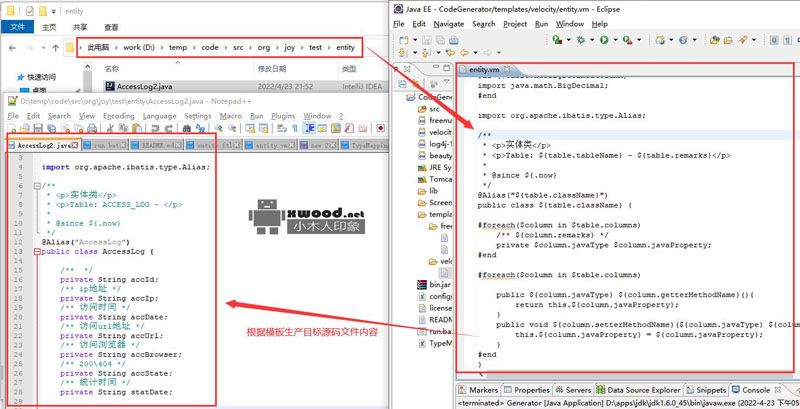Viewport: 800px width, 409px height.
Task: Select Eclipse Data Source Explorer tab
Action: (x=638, y=390)
